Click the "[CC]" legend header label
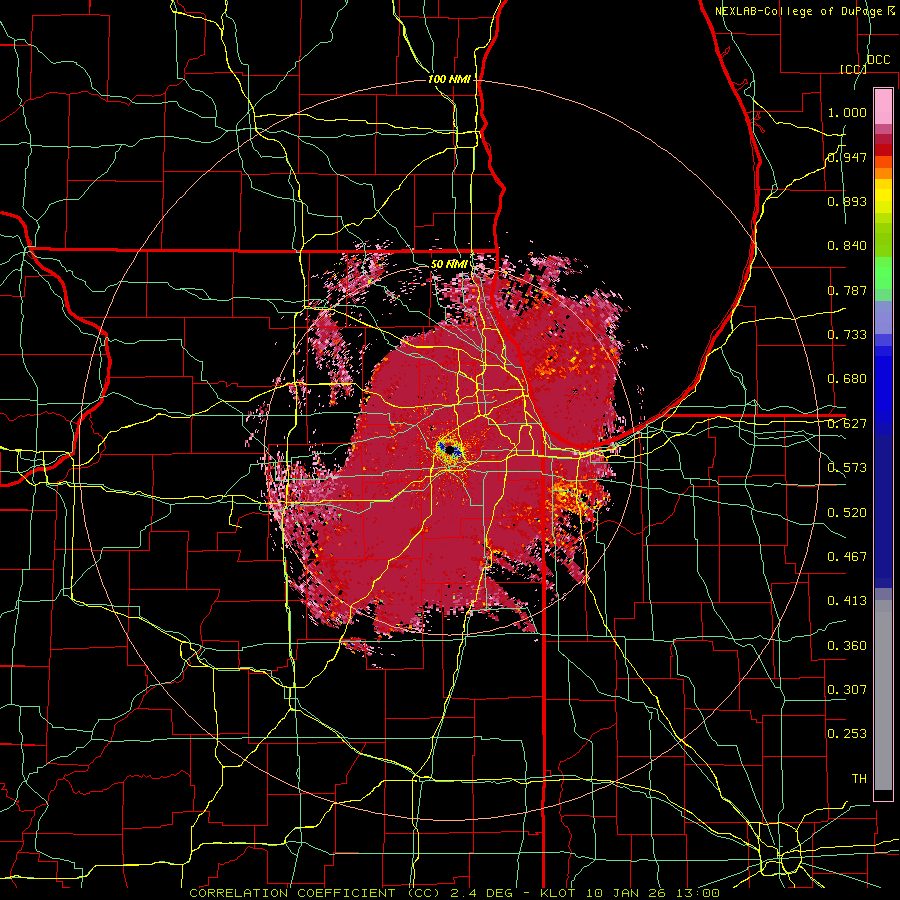Screen dimensions: 900x900 852,69
